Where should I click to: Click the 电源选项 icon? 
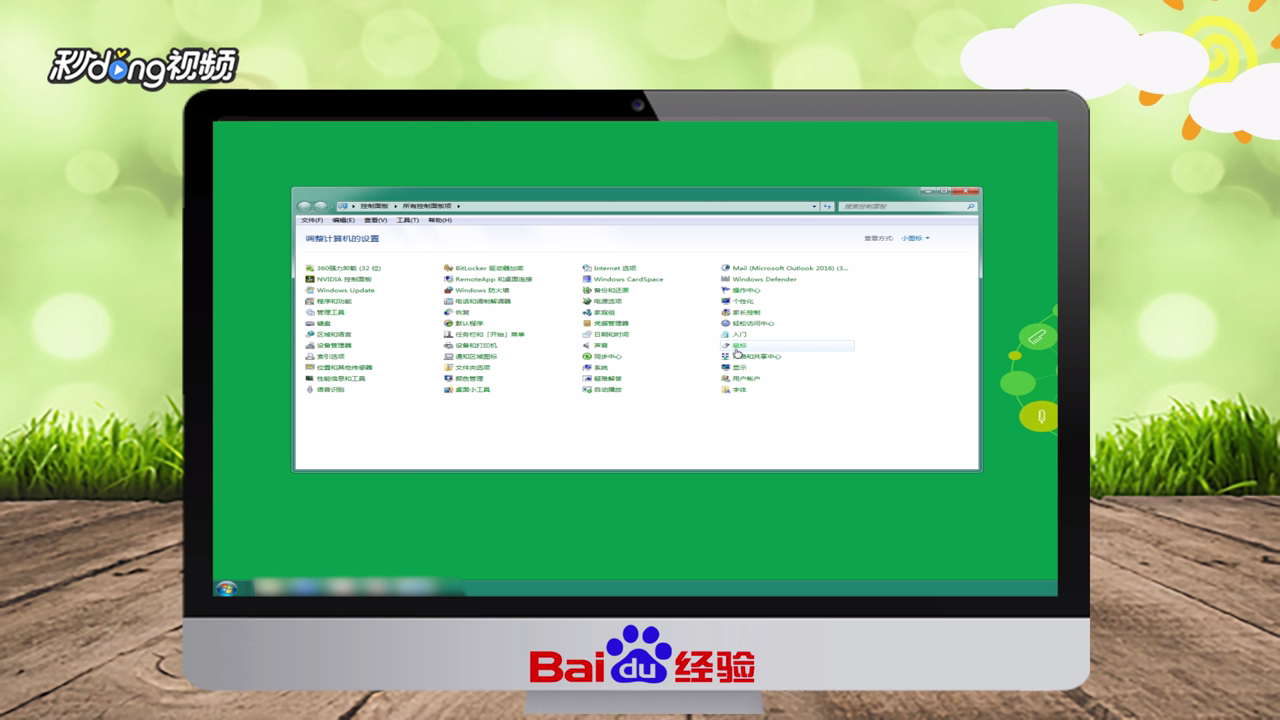click(587, 301)
